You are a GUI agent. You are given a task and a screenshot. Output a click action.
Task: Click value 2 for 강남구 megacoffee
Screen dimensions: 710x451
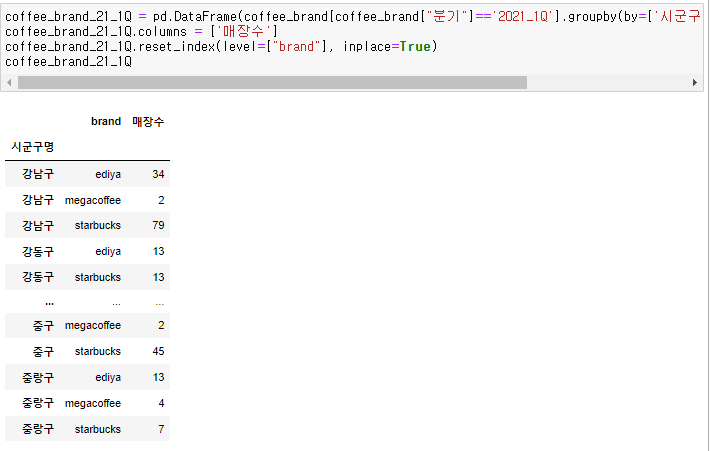click(161, 200)
